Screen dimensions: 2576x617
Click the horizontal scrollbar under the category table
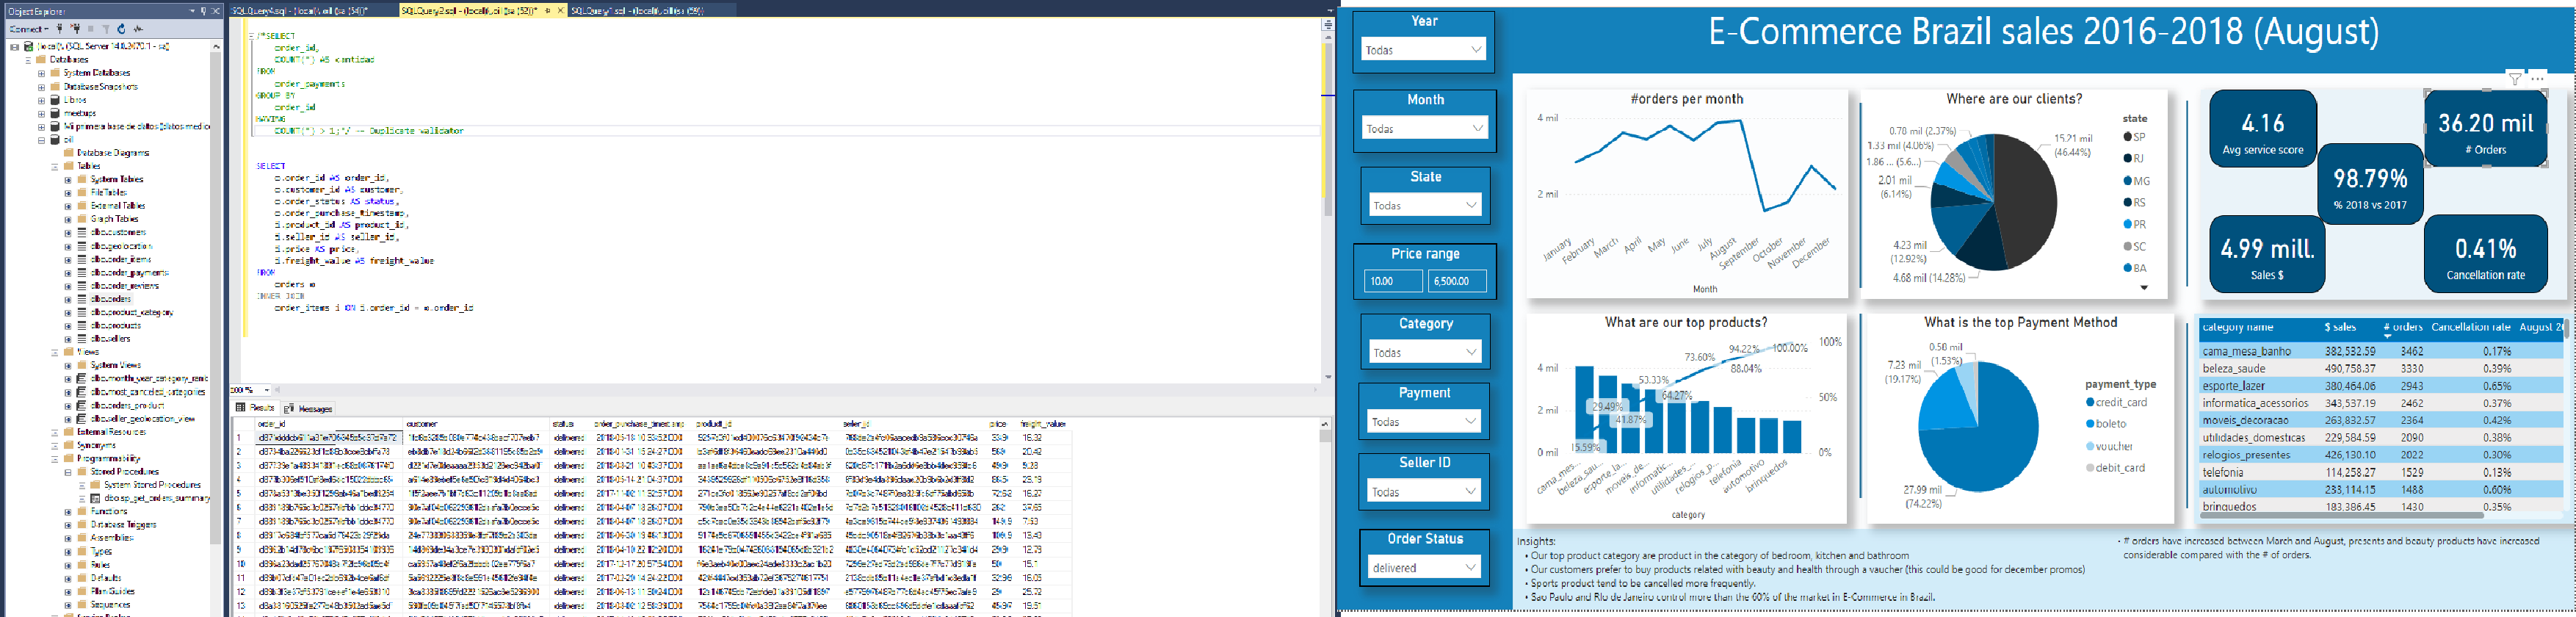2340,516
